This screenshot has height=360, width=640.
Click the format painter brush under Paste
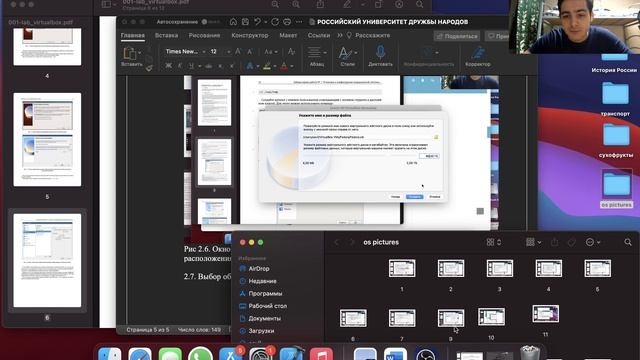coord(149,68)
